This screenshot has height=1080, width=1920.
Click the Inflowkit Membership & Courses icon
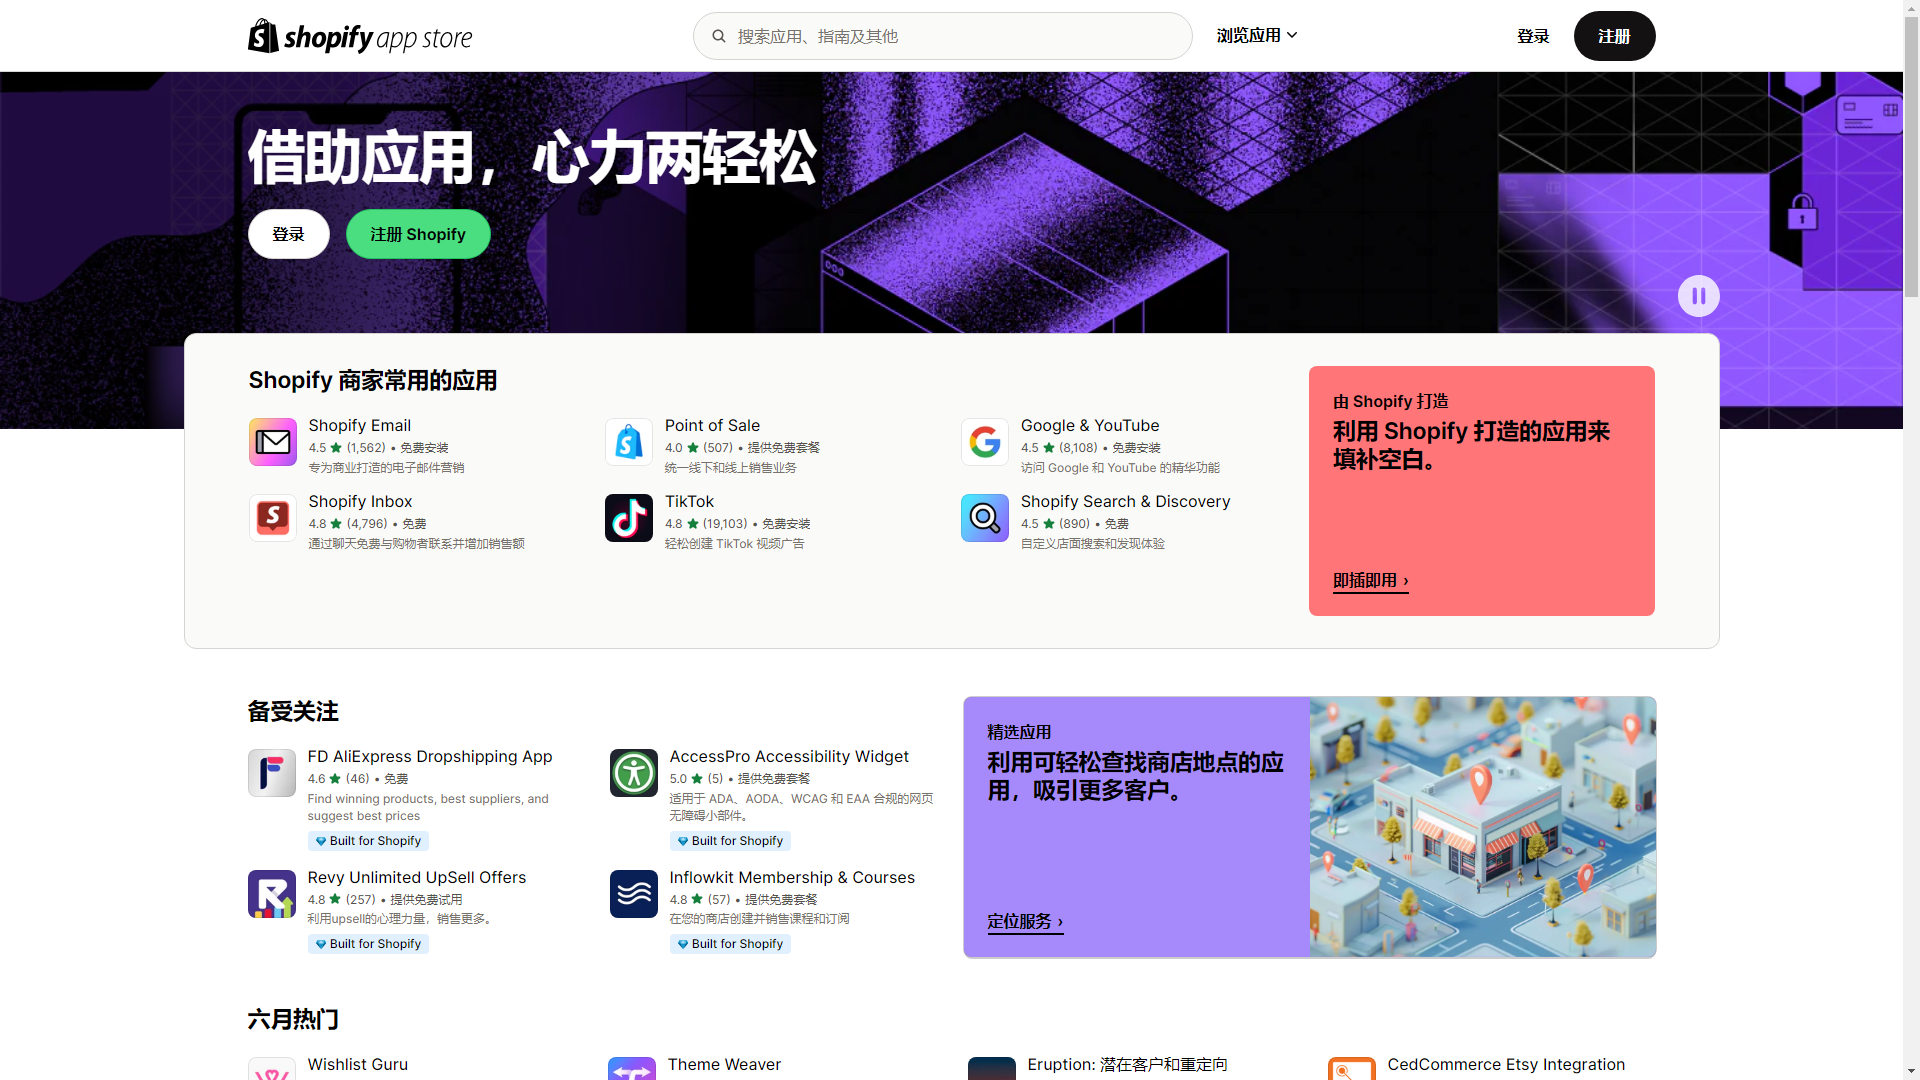633,894
